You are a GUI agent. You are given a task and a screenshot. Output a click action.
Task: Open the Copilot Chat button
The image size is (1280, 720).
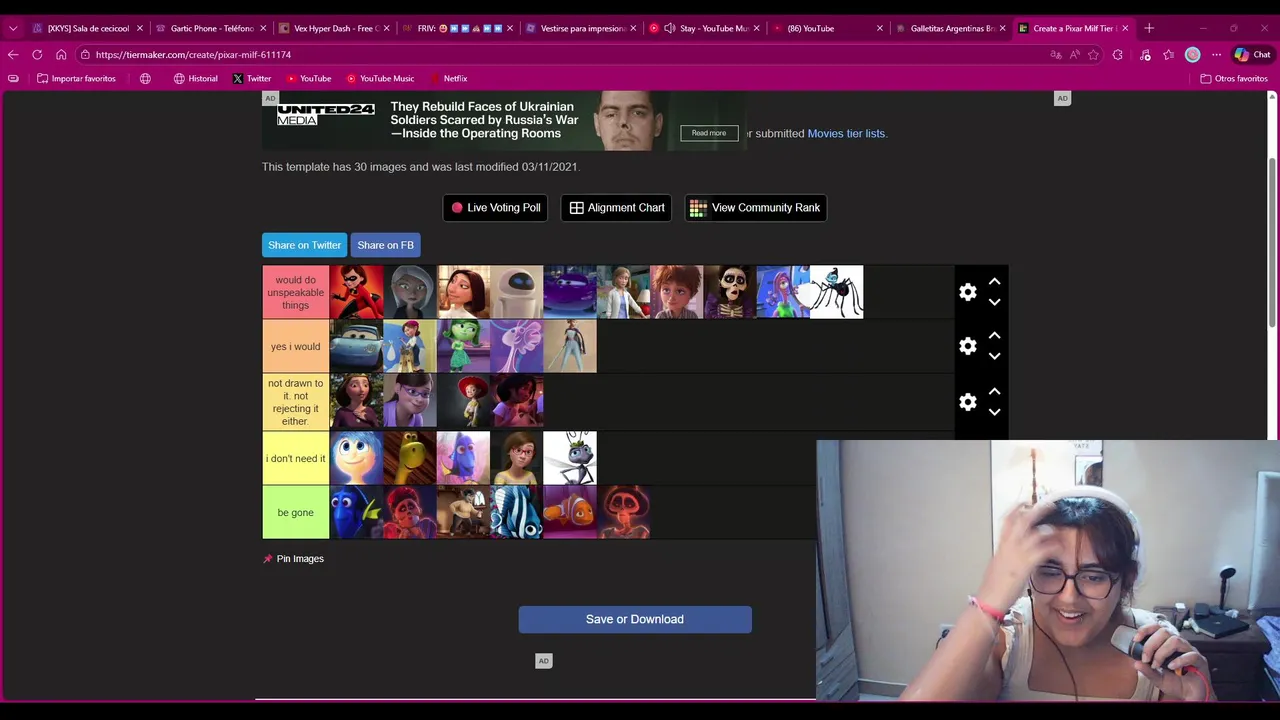(x=1252, y=55)
